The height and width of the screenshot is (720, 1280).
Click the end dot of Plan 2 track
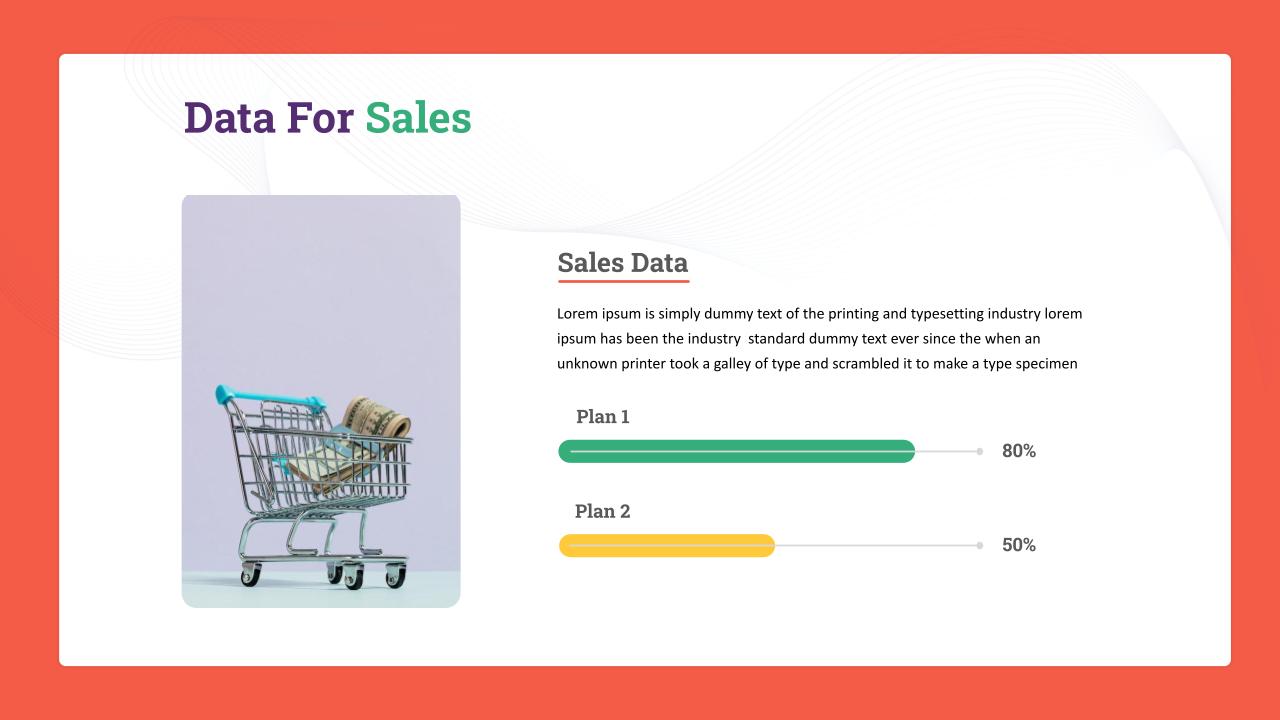[x=980, y=545]
